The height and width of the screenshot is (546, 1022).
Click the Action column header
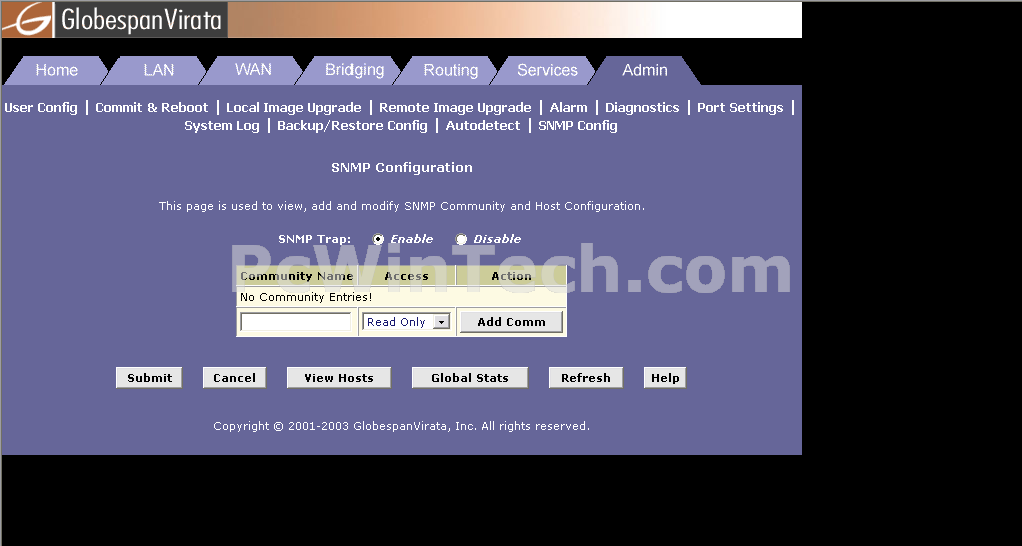[x=511, y=276]
